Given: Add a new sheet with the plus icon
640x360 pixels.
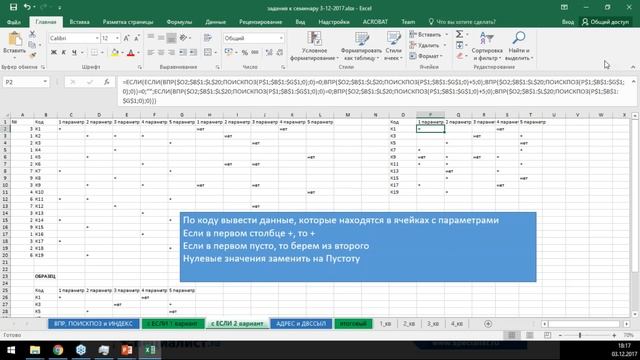Looking at the screenshot, I should [488, 324].
